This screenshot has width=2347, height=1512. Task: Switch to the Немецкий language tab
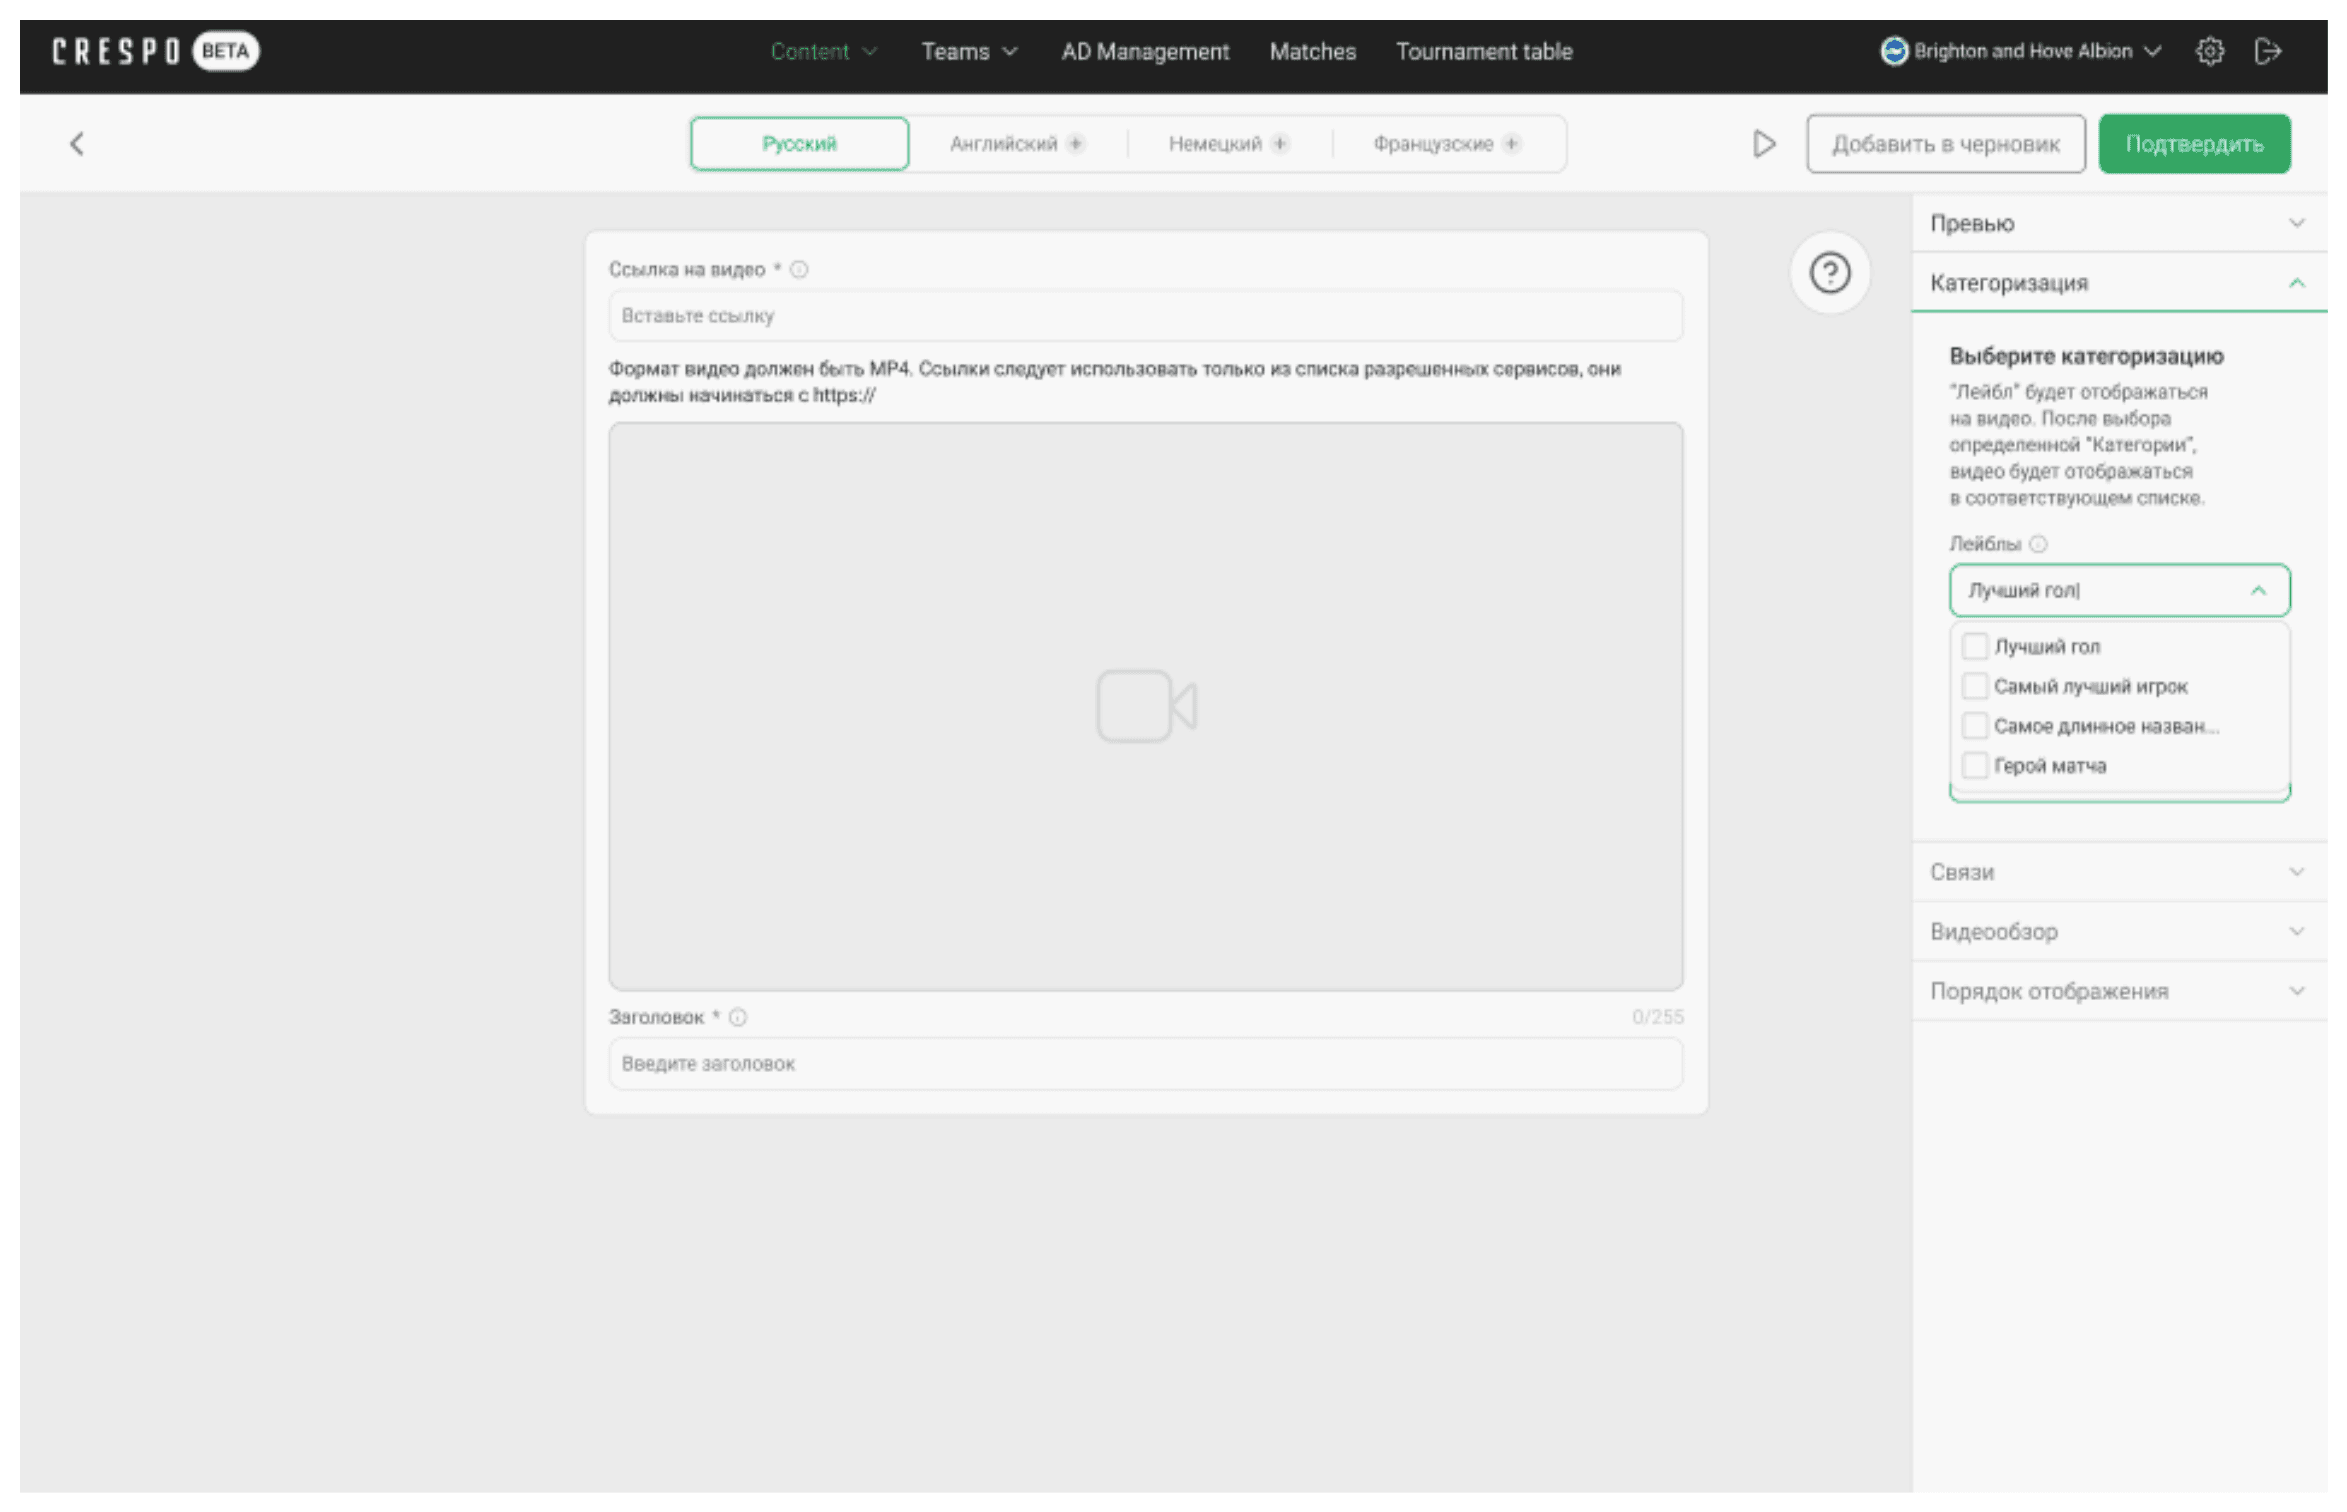pyautogui.click(x=1214, y=144)
